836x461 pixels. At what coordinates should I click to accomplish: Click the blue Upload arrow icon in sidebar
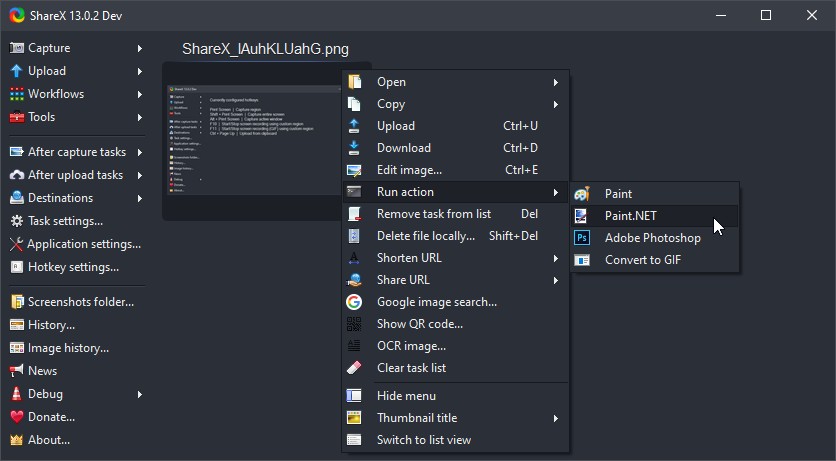point(17,71)
